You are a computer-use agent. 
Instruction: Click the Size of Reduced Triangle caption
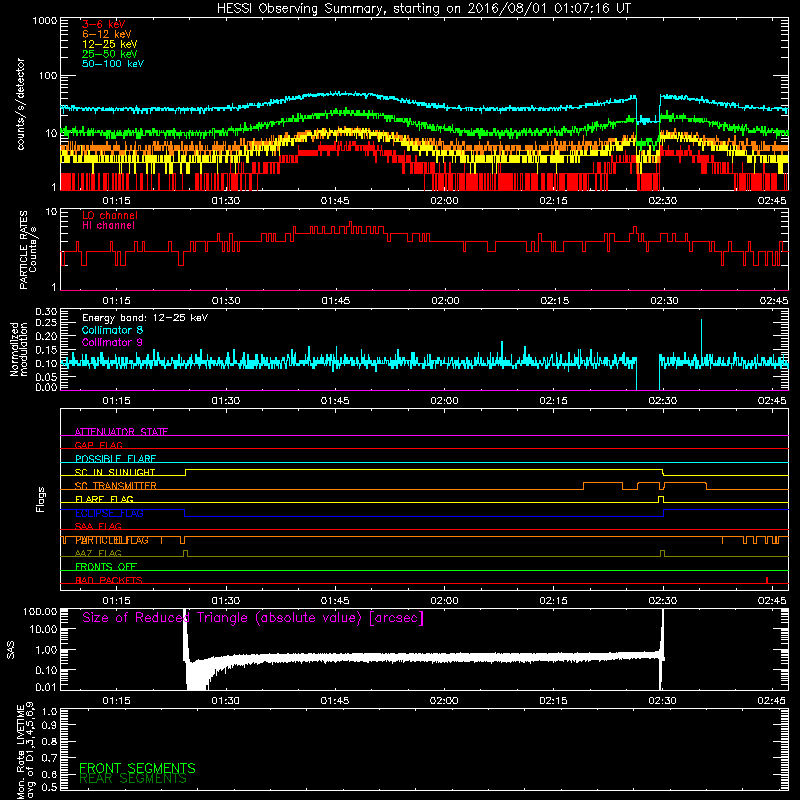tap(253, 618)
